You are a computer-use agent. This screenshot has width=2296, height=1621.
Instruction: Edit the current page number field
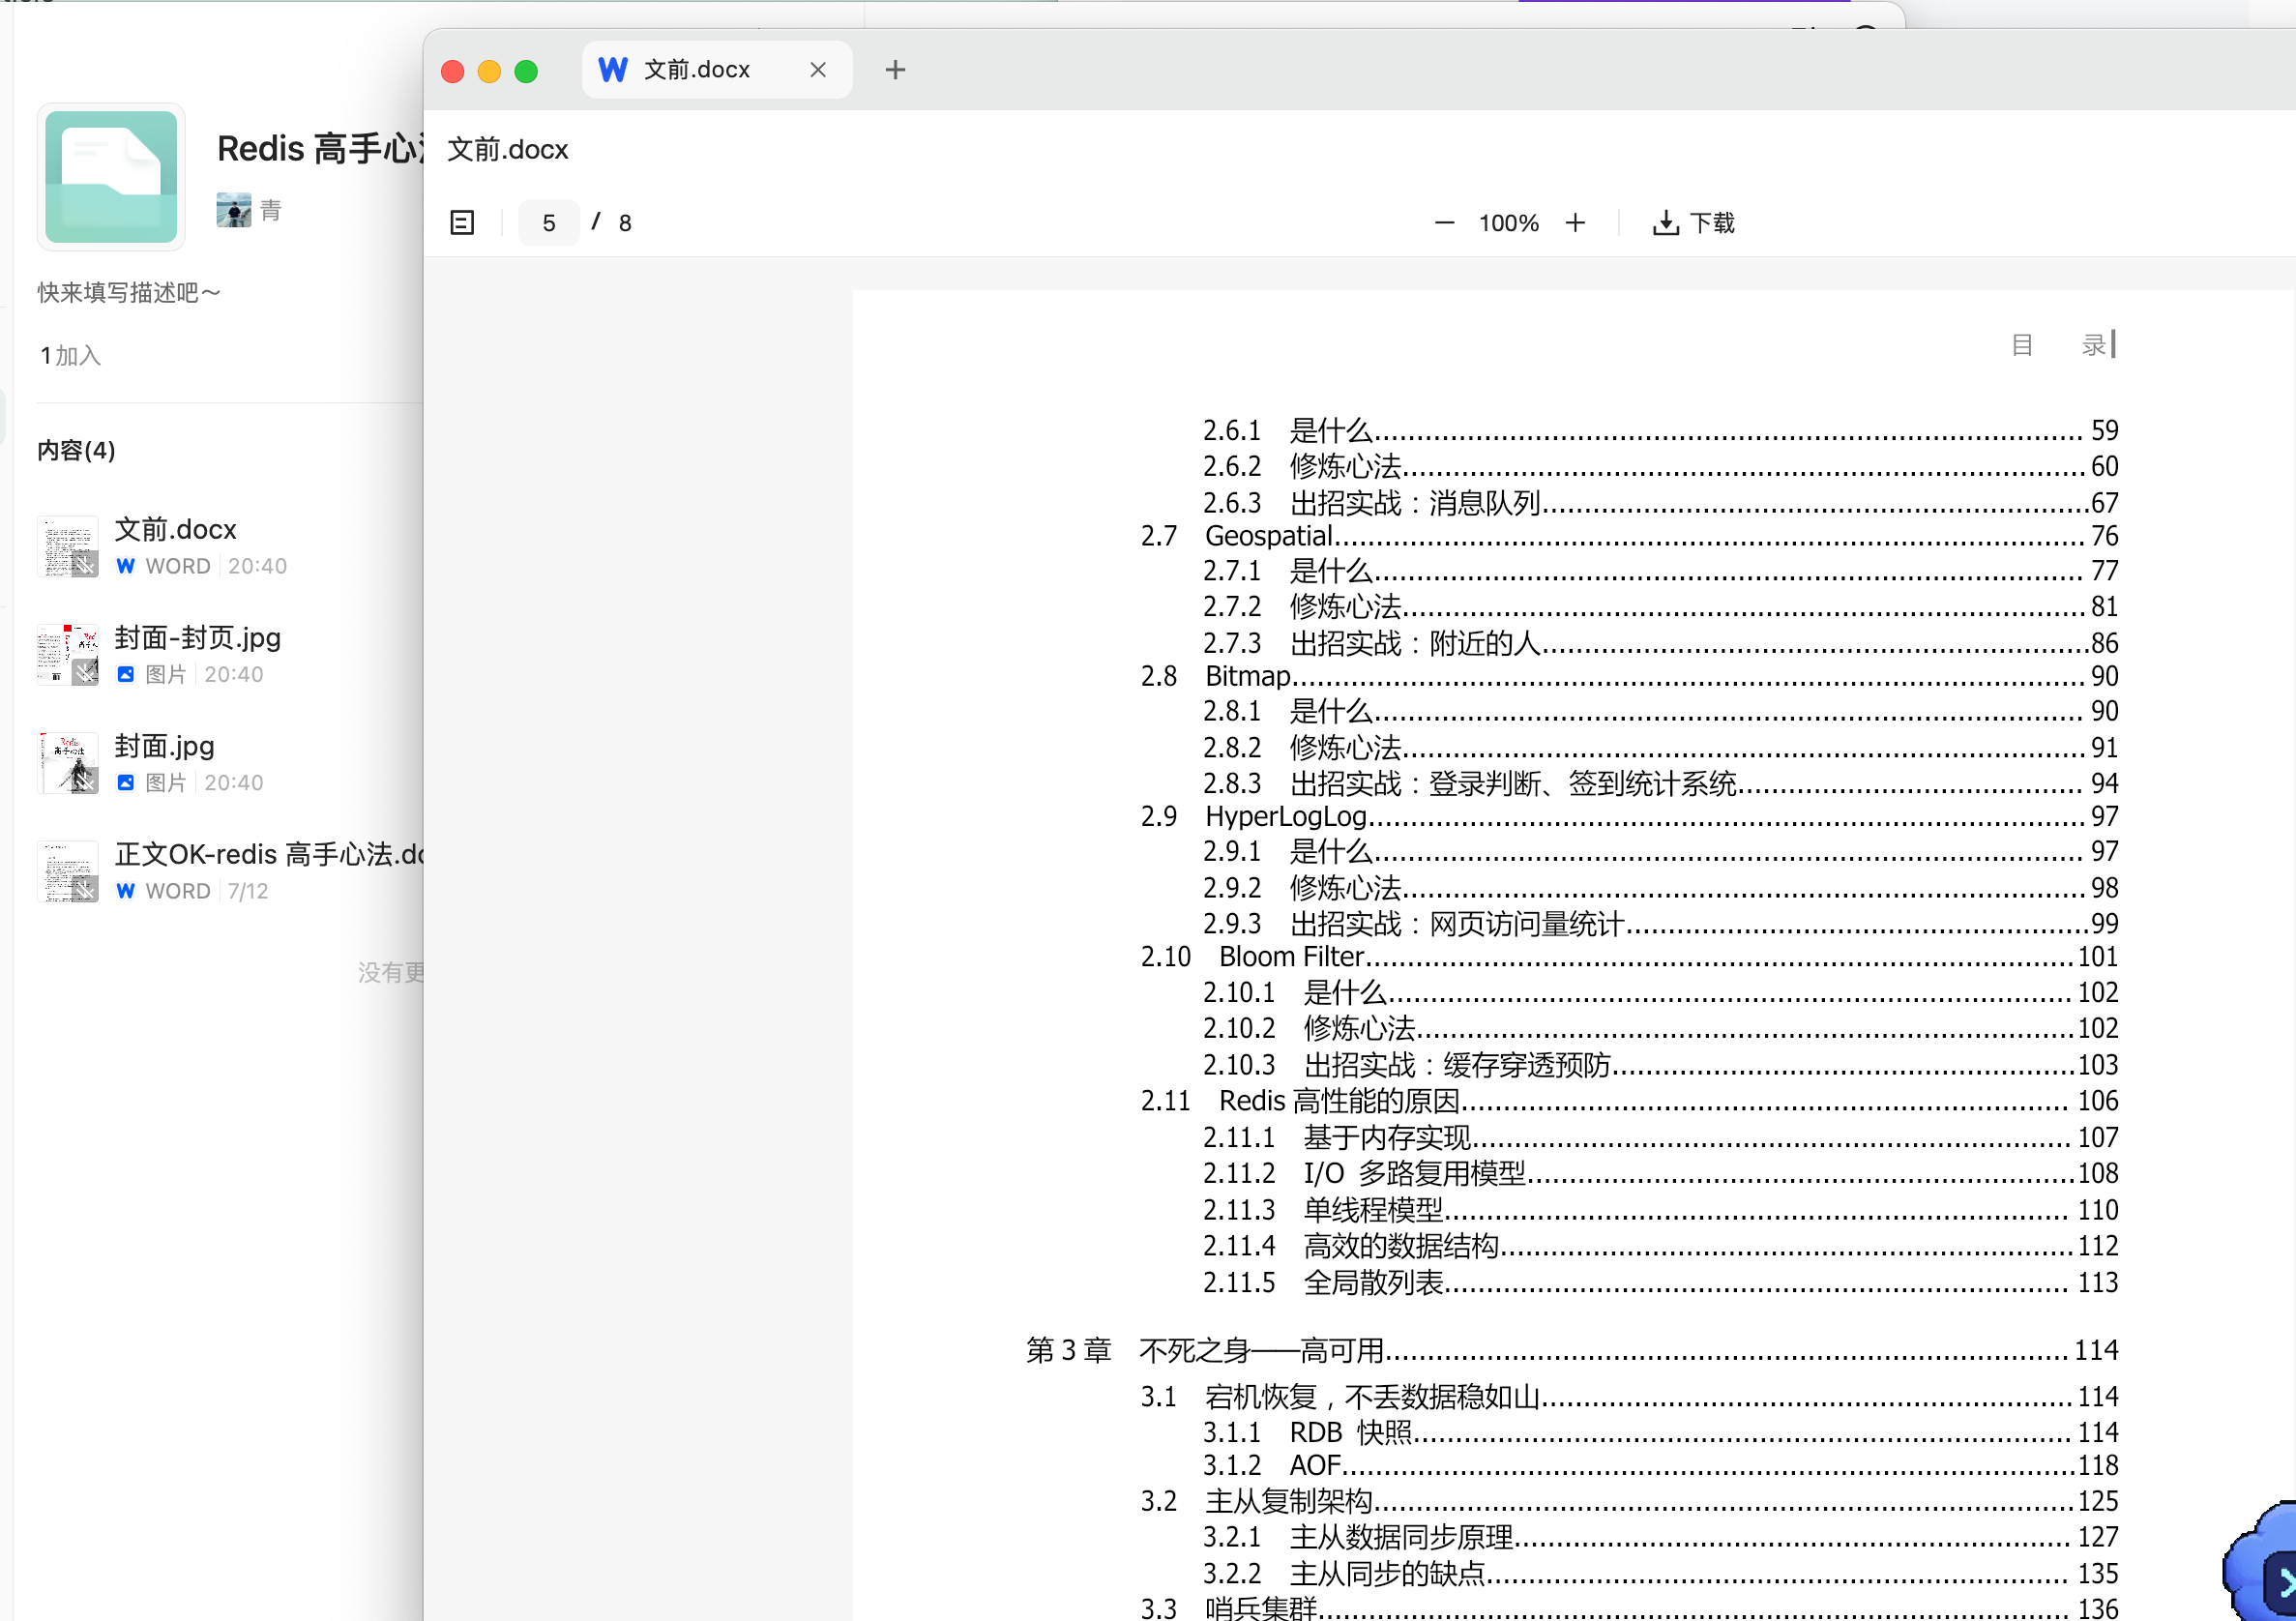pyautogui.click(x=549, y=222)
